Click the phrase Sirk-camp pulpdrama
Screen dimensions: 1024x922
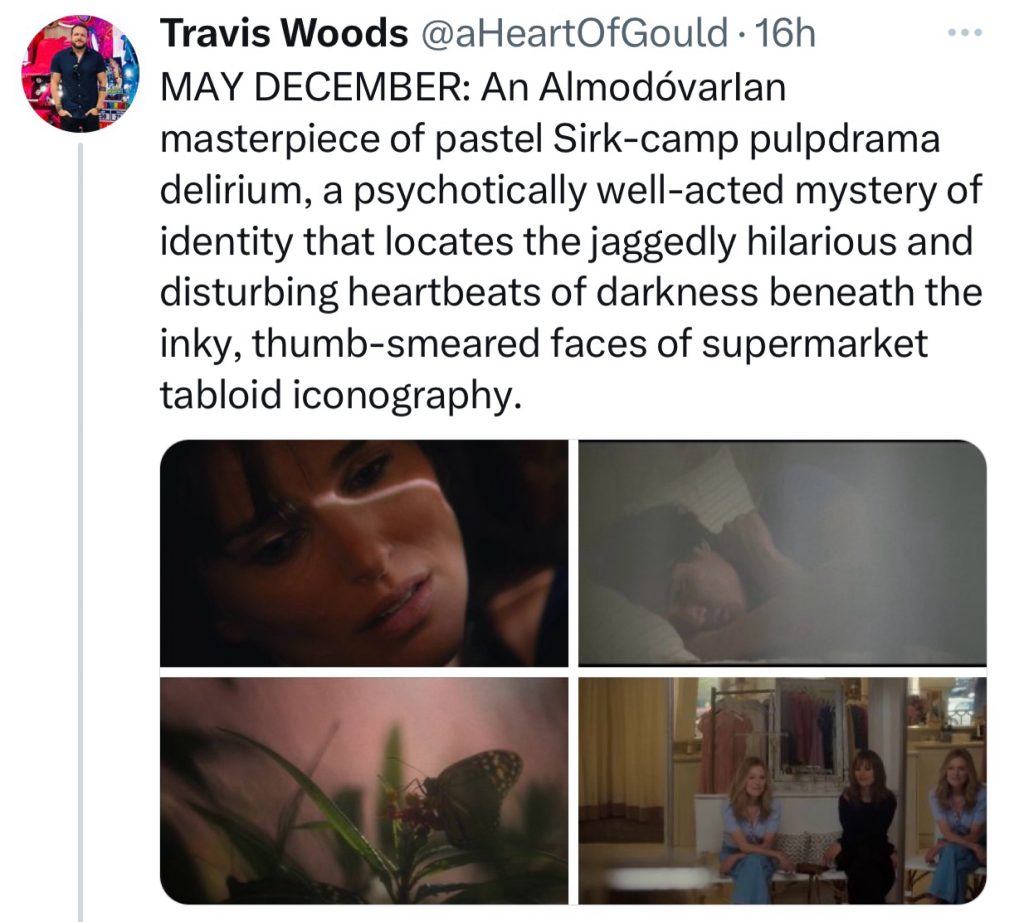point(746,138)
